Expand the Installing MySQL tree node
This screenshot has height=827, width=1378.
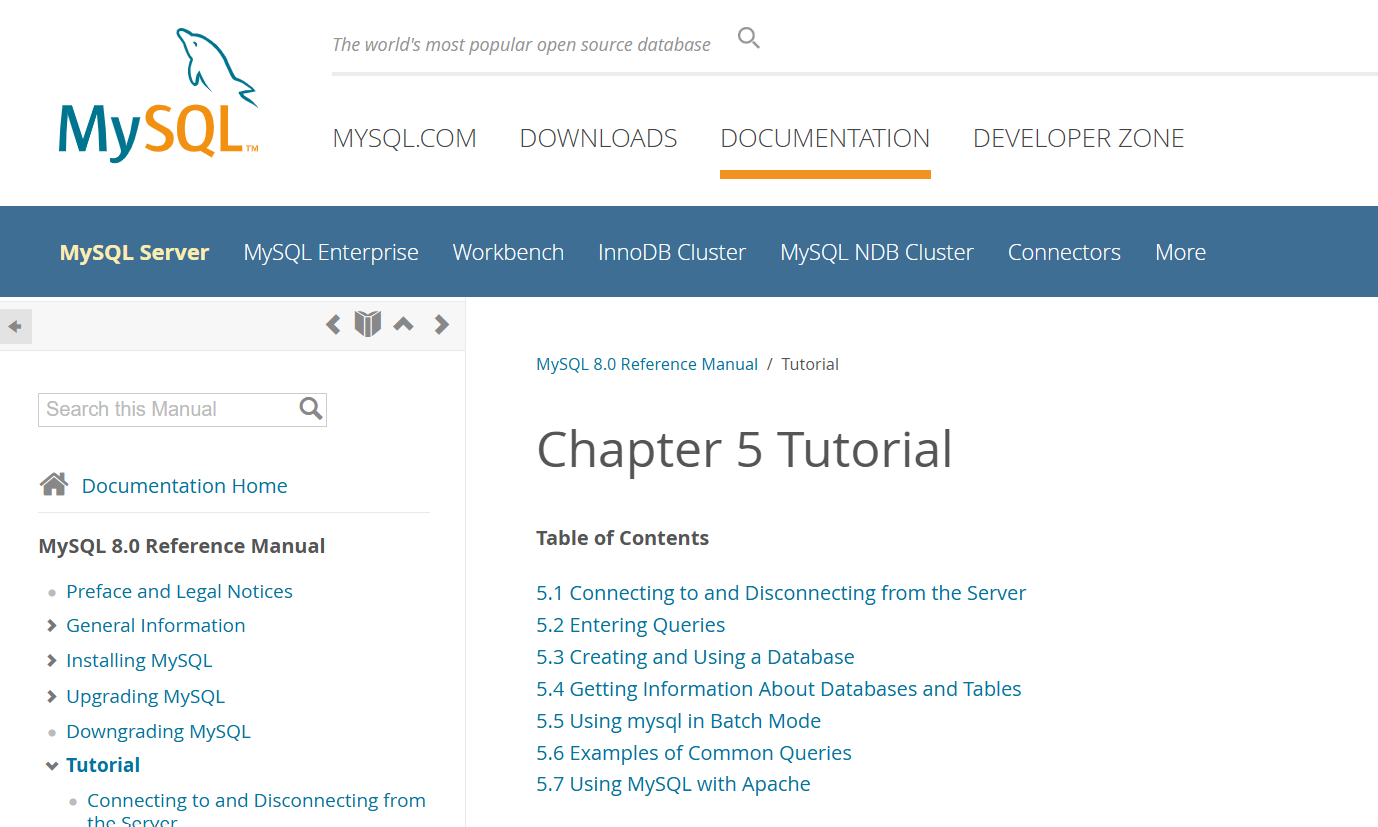click(52, 661)
